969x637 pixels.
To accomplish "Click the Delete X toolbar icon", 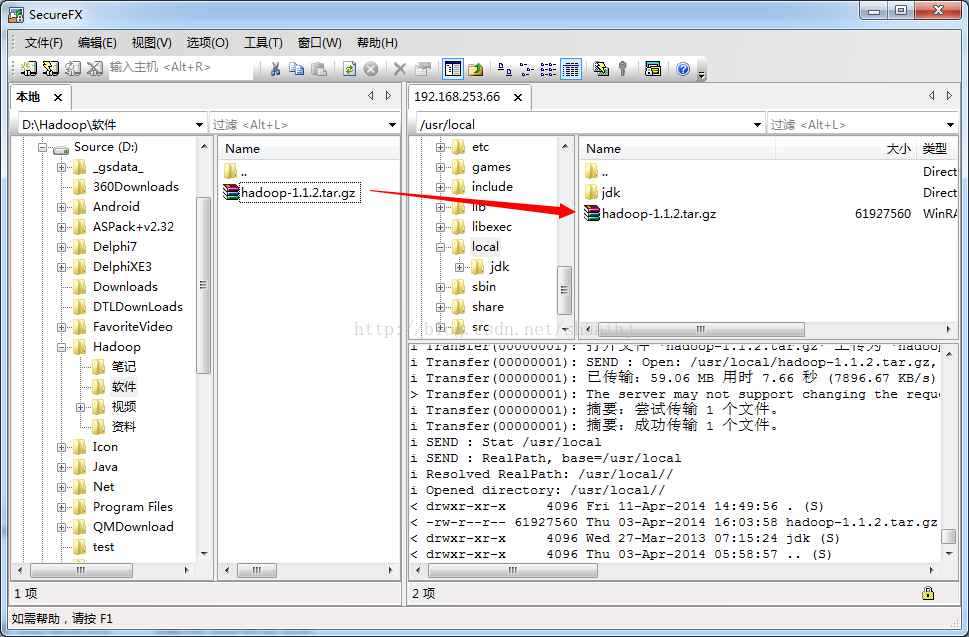I will click(400, 69).
